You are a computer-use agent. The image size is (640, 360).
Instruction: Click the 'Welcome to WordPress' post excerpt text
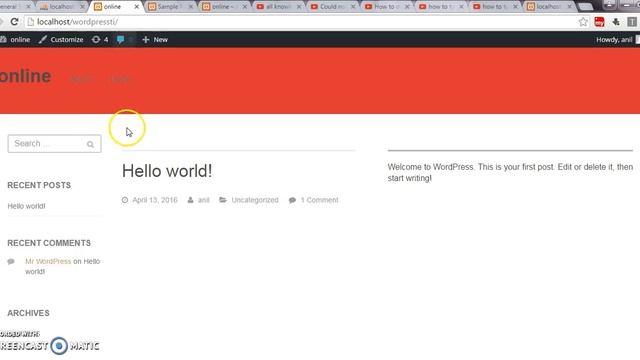(x=510, y=172)
